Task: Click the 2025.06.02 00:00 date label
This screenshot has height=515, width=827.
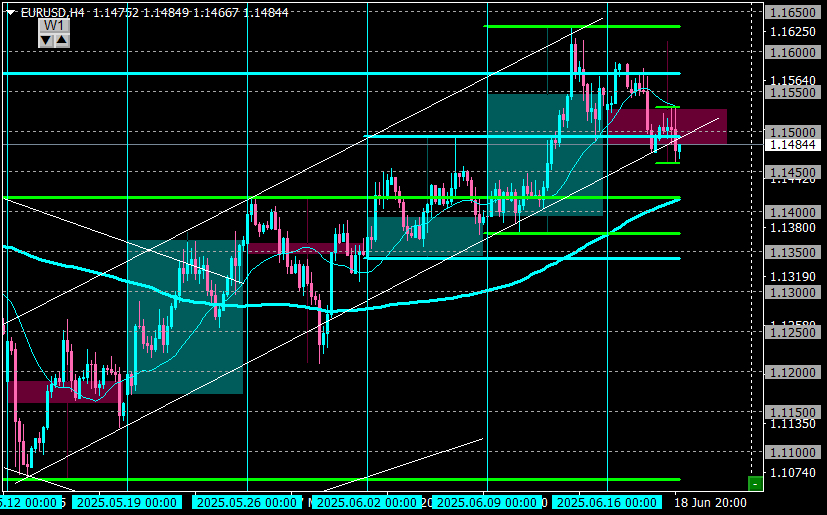Action: 367,502
